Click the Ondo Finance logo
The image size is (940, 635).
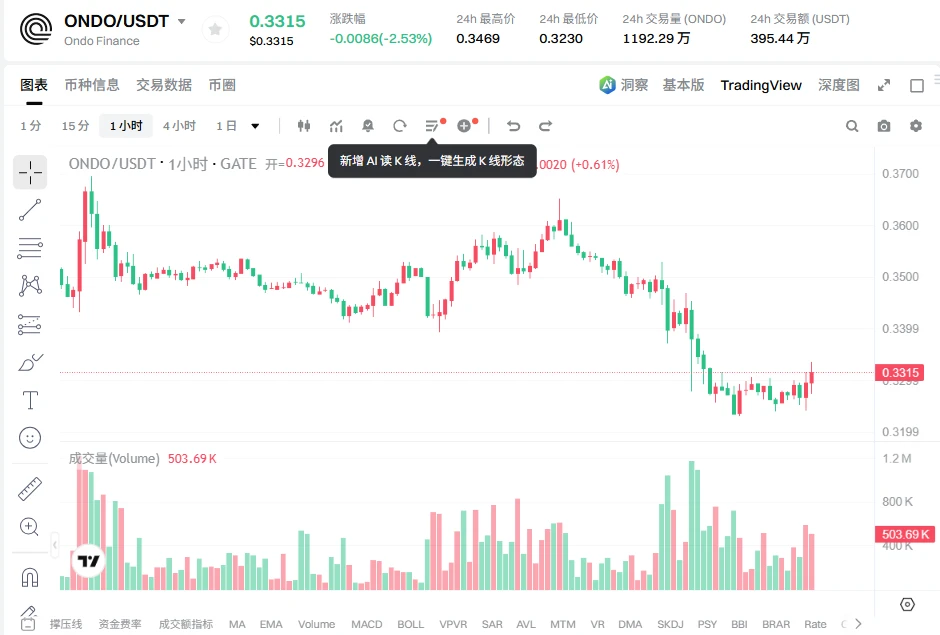(x=36, y=29)
